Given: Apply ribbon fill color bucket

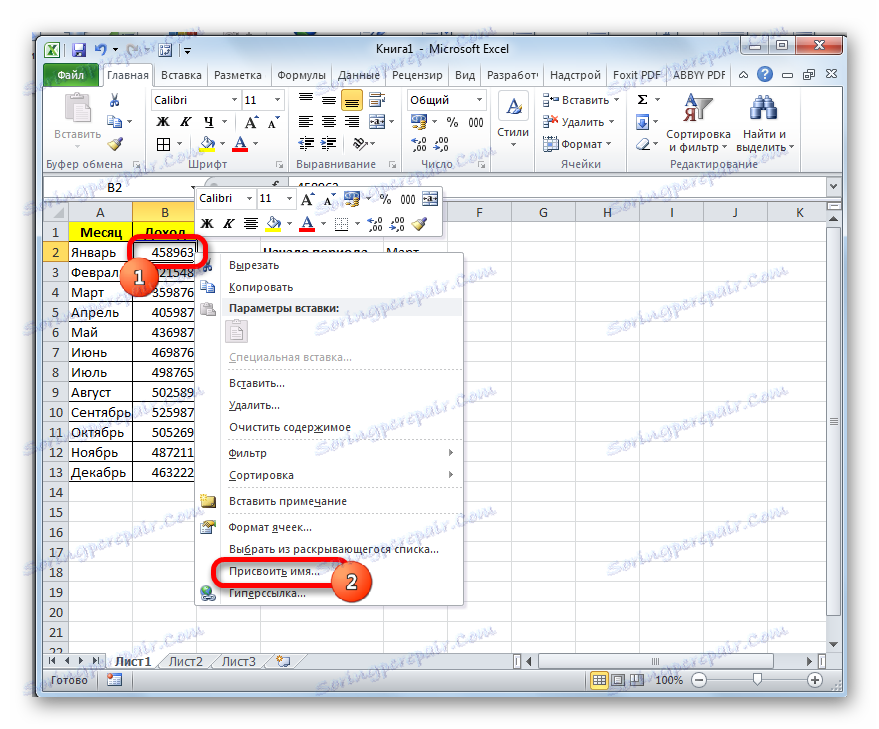Looking at the screenshot, I should click(x=207, y=144).
